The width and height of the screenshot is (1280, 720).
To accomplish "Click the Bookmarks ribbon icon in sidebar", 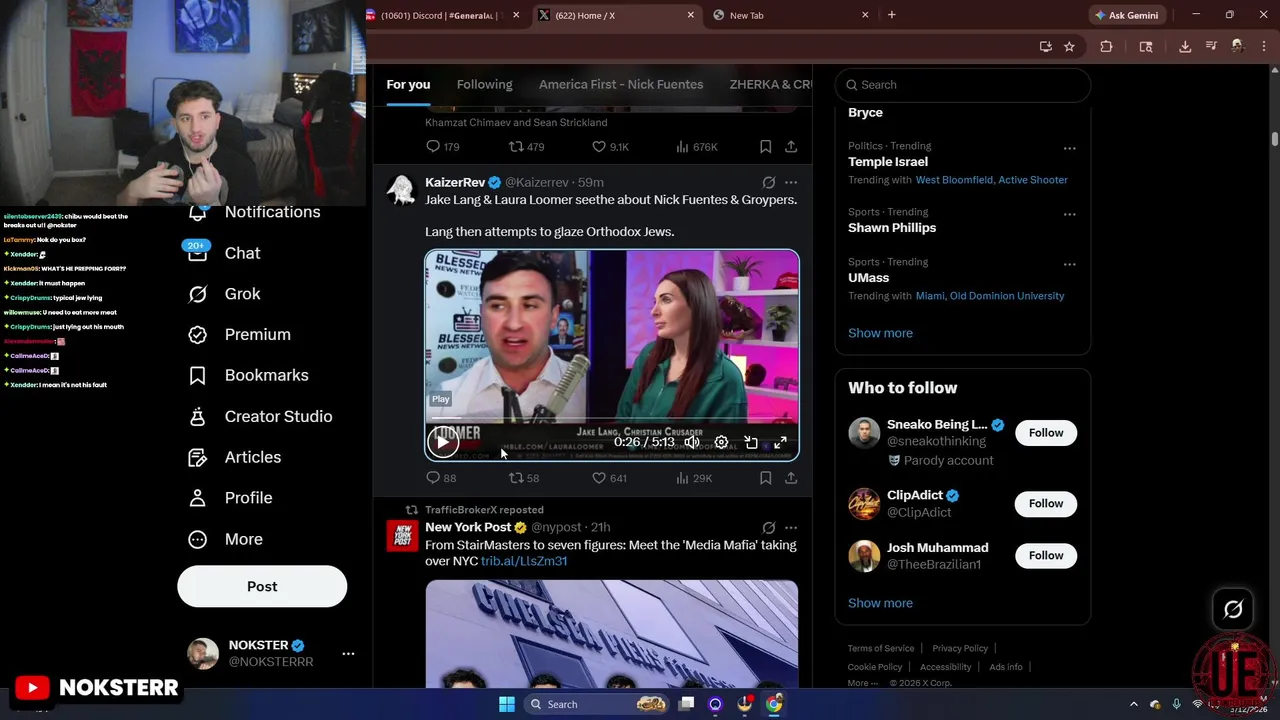I will [x=198, y=375].
